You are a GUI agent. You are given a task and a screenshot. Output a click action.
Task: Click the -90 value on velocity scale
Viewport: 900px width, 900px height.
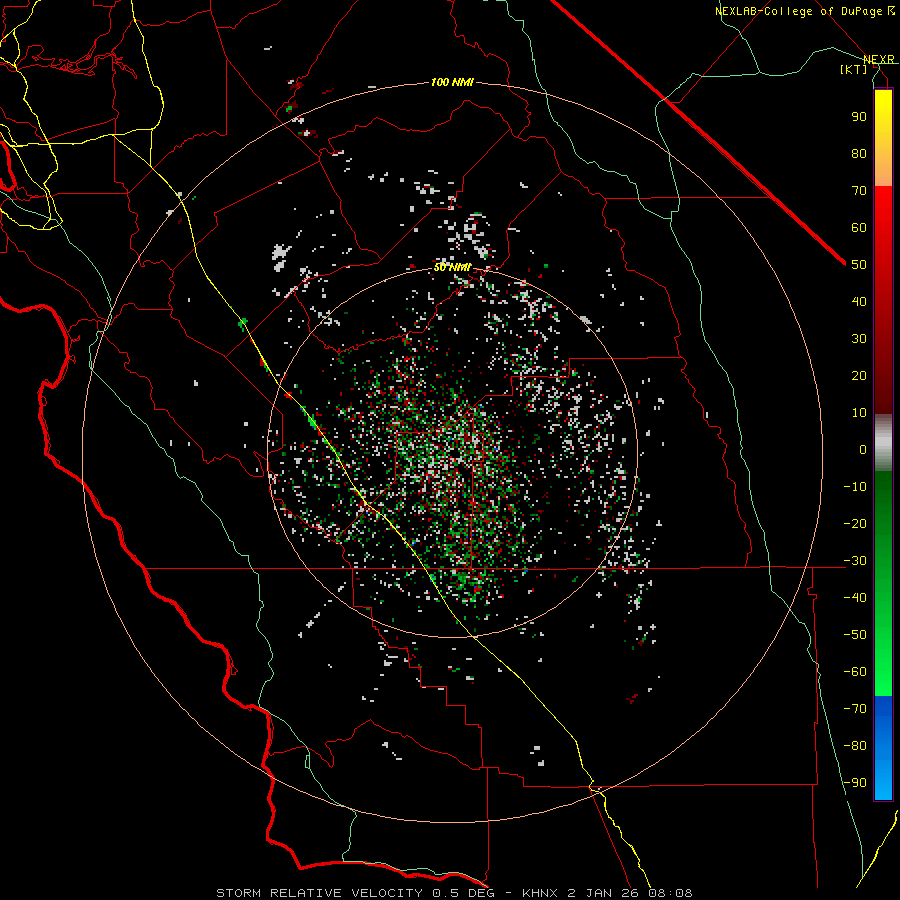tap(855, 783)
